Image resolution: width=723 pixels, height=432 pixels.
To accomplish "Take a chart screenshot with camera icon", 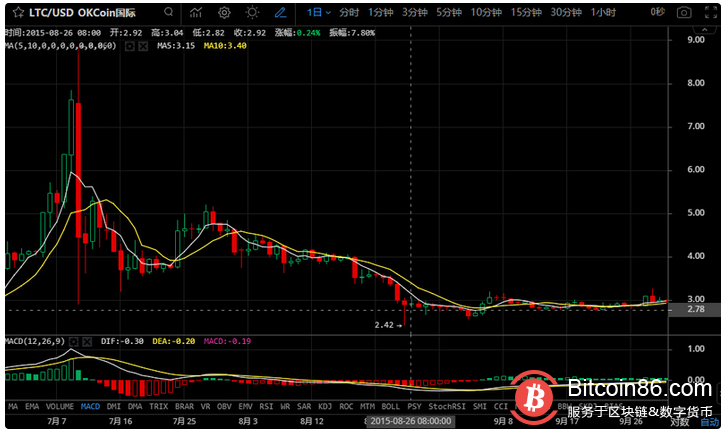I will [684, 13].
